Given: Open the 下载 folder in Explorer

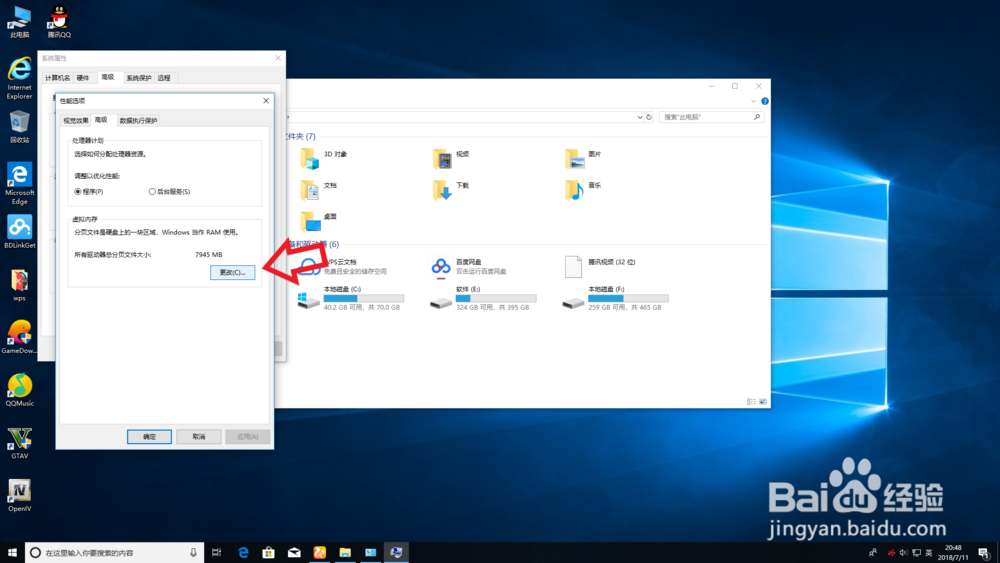Looking at the screenshot, I should pyautogui.click(x=452, y=189).
